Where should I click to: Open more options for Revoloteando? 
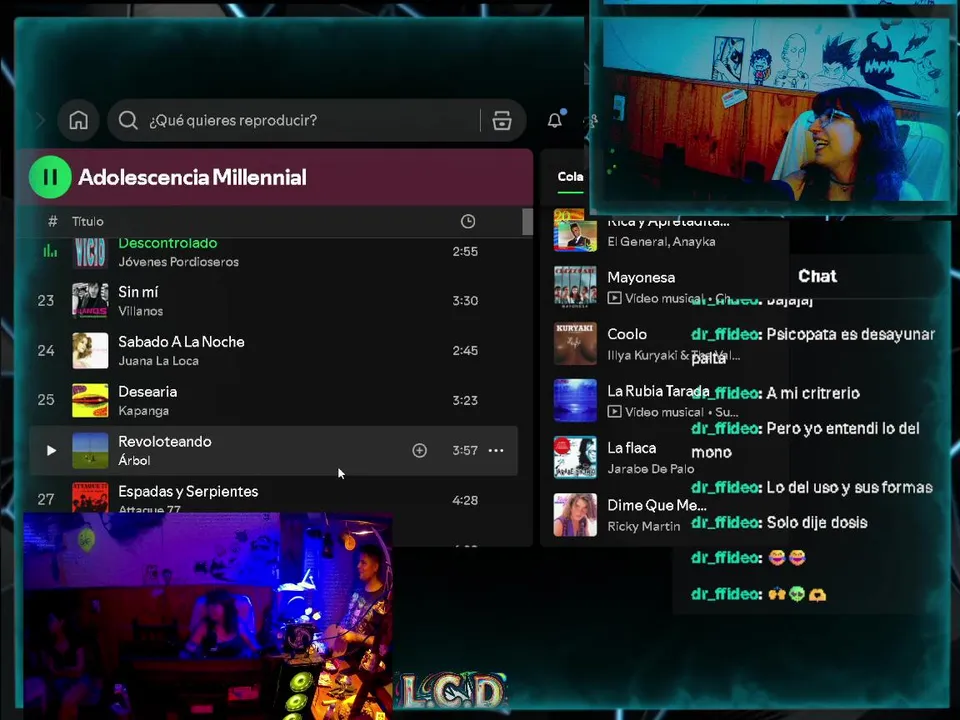click(x=496, y=451)
